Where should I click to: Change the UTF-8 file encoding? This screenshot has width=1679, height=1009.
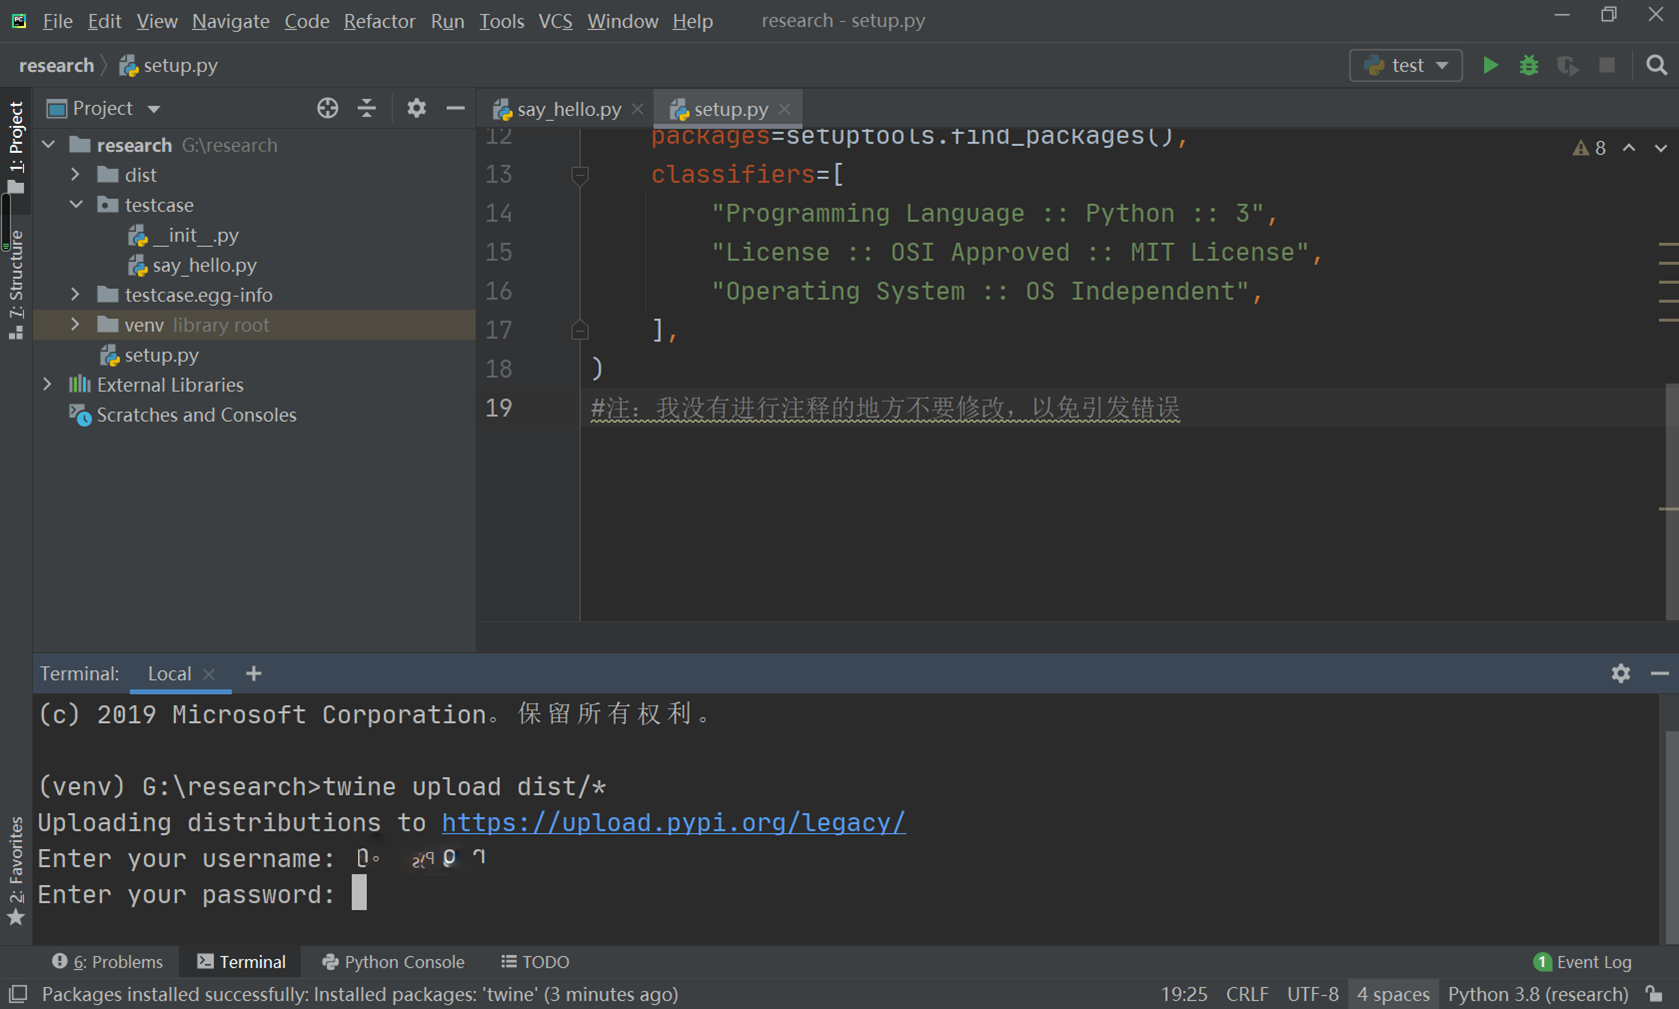click(1312, 994)
